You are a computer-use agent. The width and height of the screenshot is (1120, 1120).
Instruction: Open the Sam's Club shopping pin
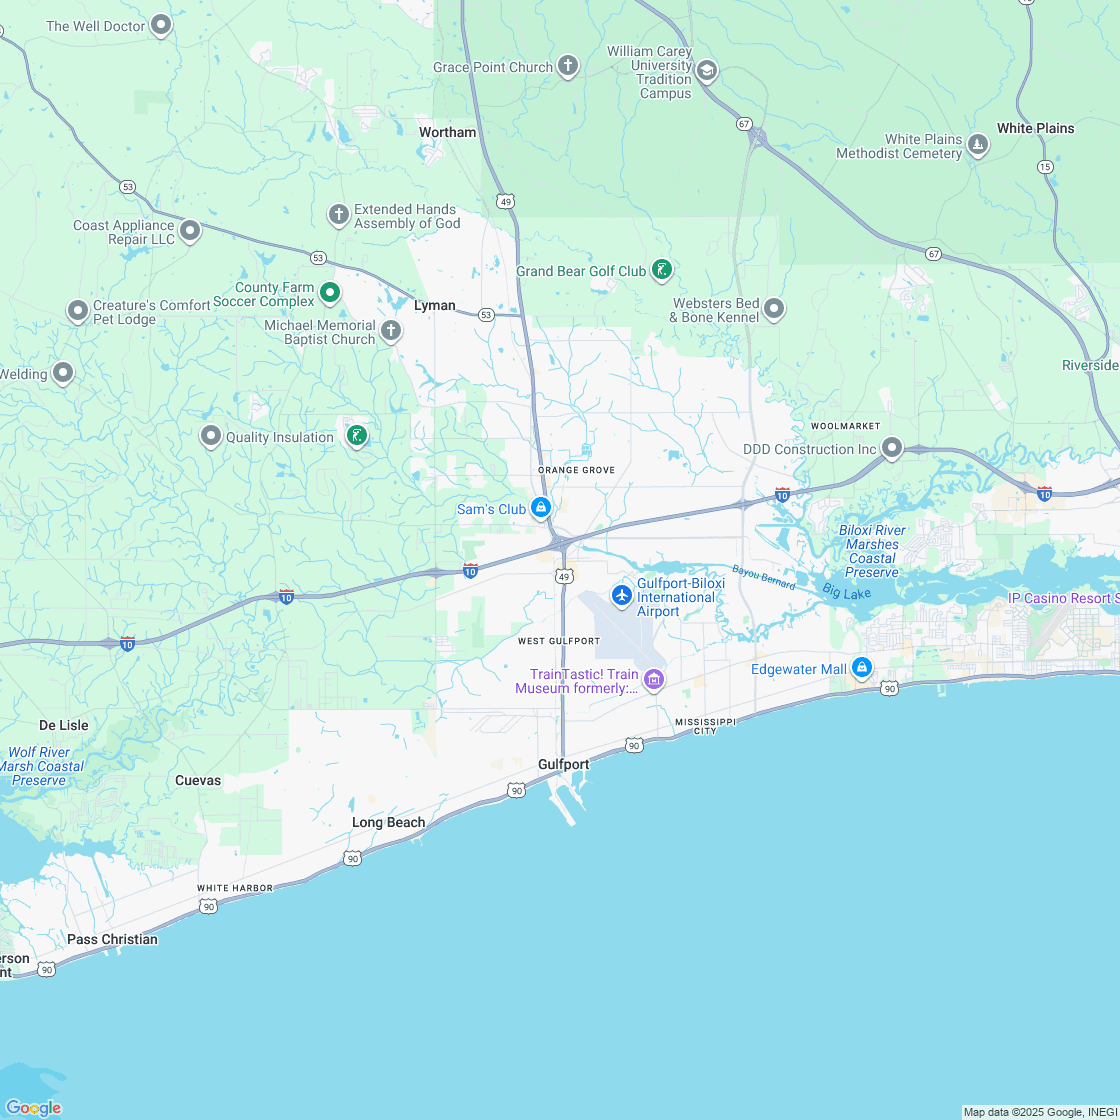541,507
